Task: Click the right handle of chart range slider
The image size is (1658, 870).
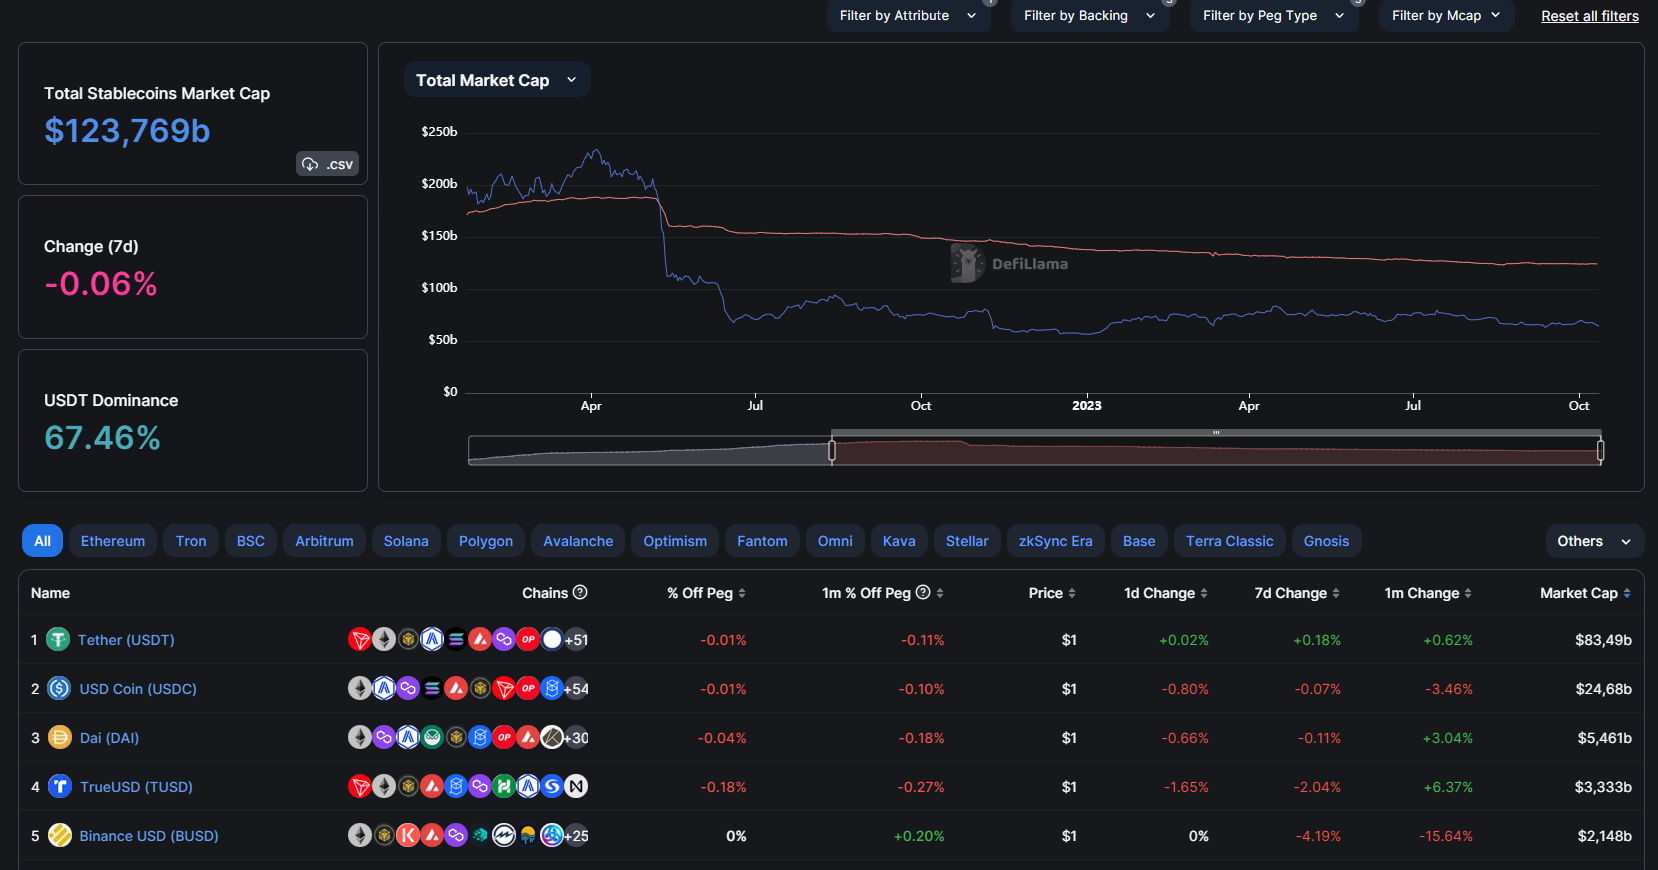Action: point(1600,451)
